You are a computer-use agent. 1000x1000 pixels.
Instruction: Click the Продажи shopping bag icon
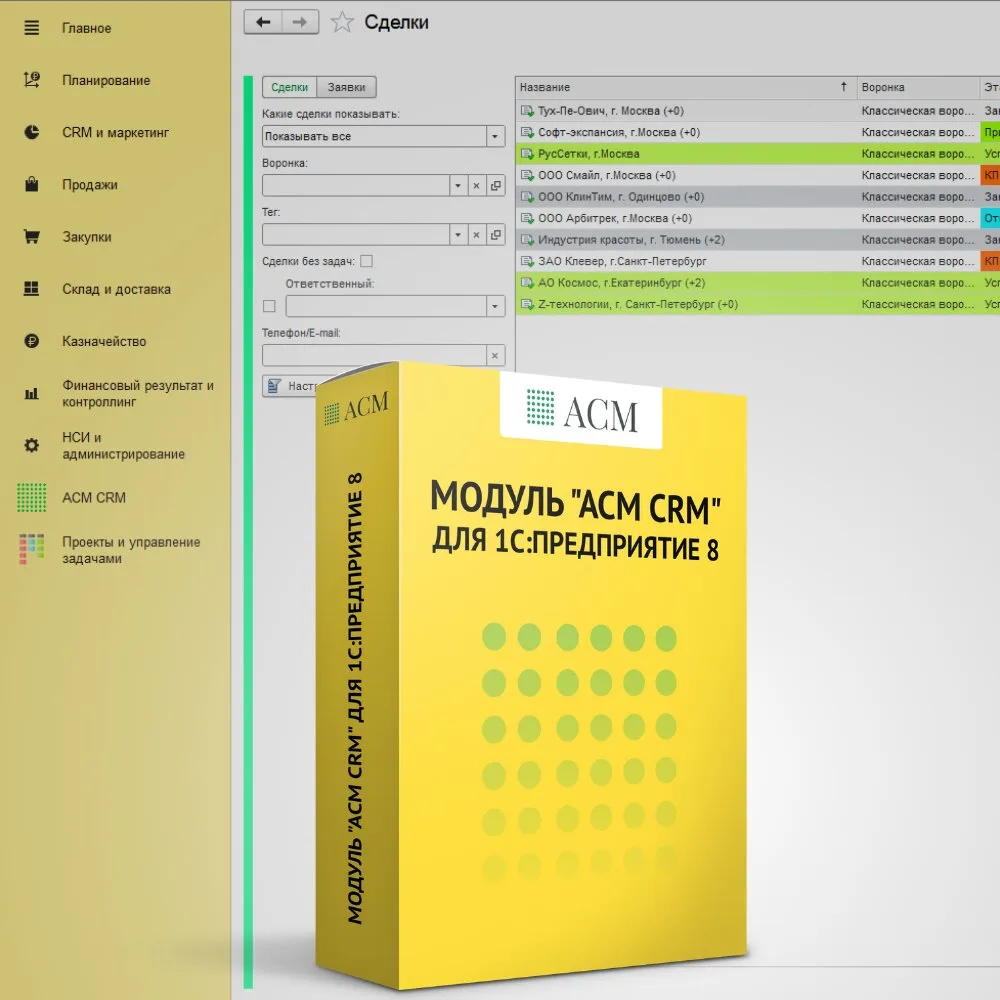tap(31, 184)
